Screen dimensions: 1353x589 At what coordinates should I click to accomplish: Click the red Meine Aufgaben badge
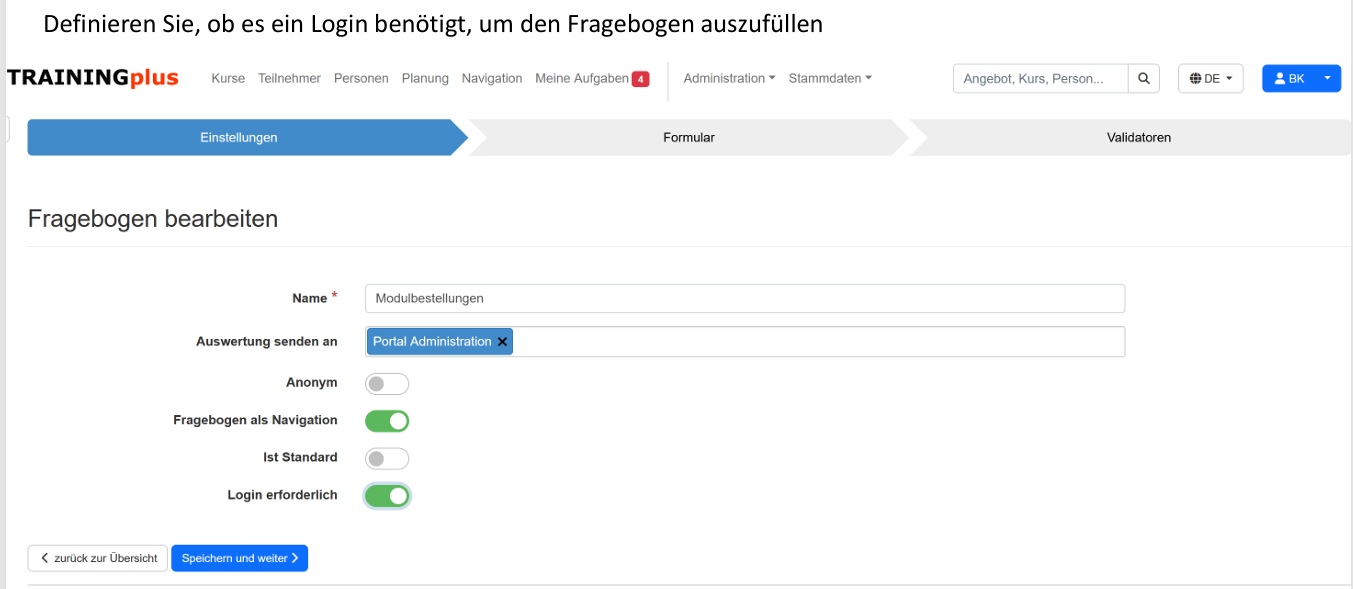(640, 79)
